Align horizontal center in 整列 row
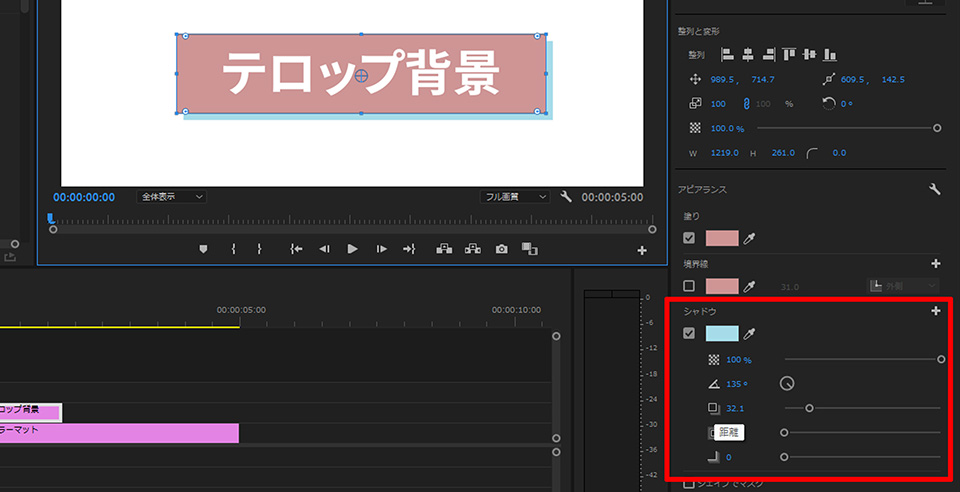 [748, 54]
